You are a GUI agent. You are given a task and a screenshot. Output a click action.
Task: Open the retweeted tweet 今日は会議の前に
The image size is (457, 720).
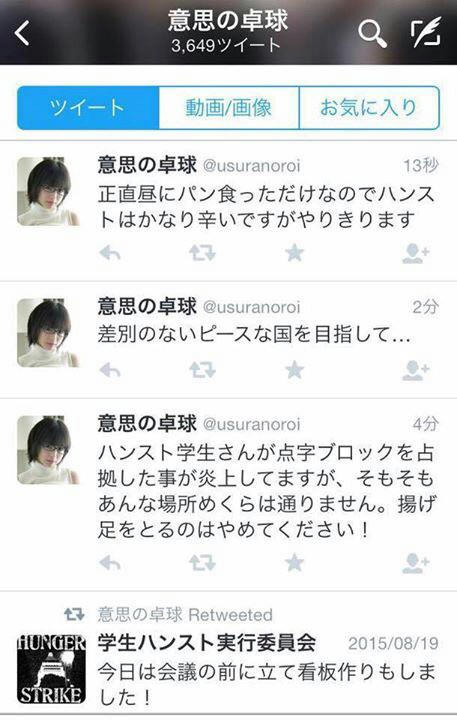tap(266, 684)
